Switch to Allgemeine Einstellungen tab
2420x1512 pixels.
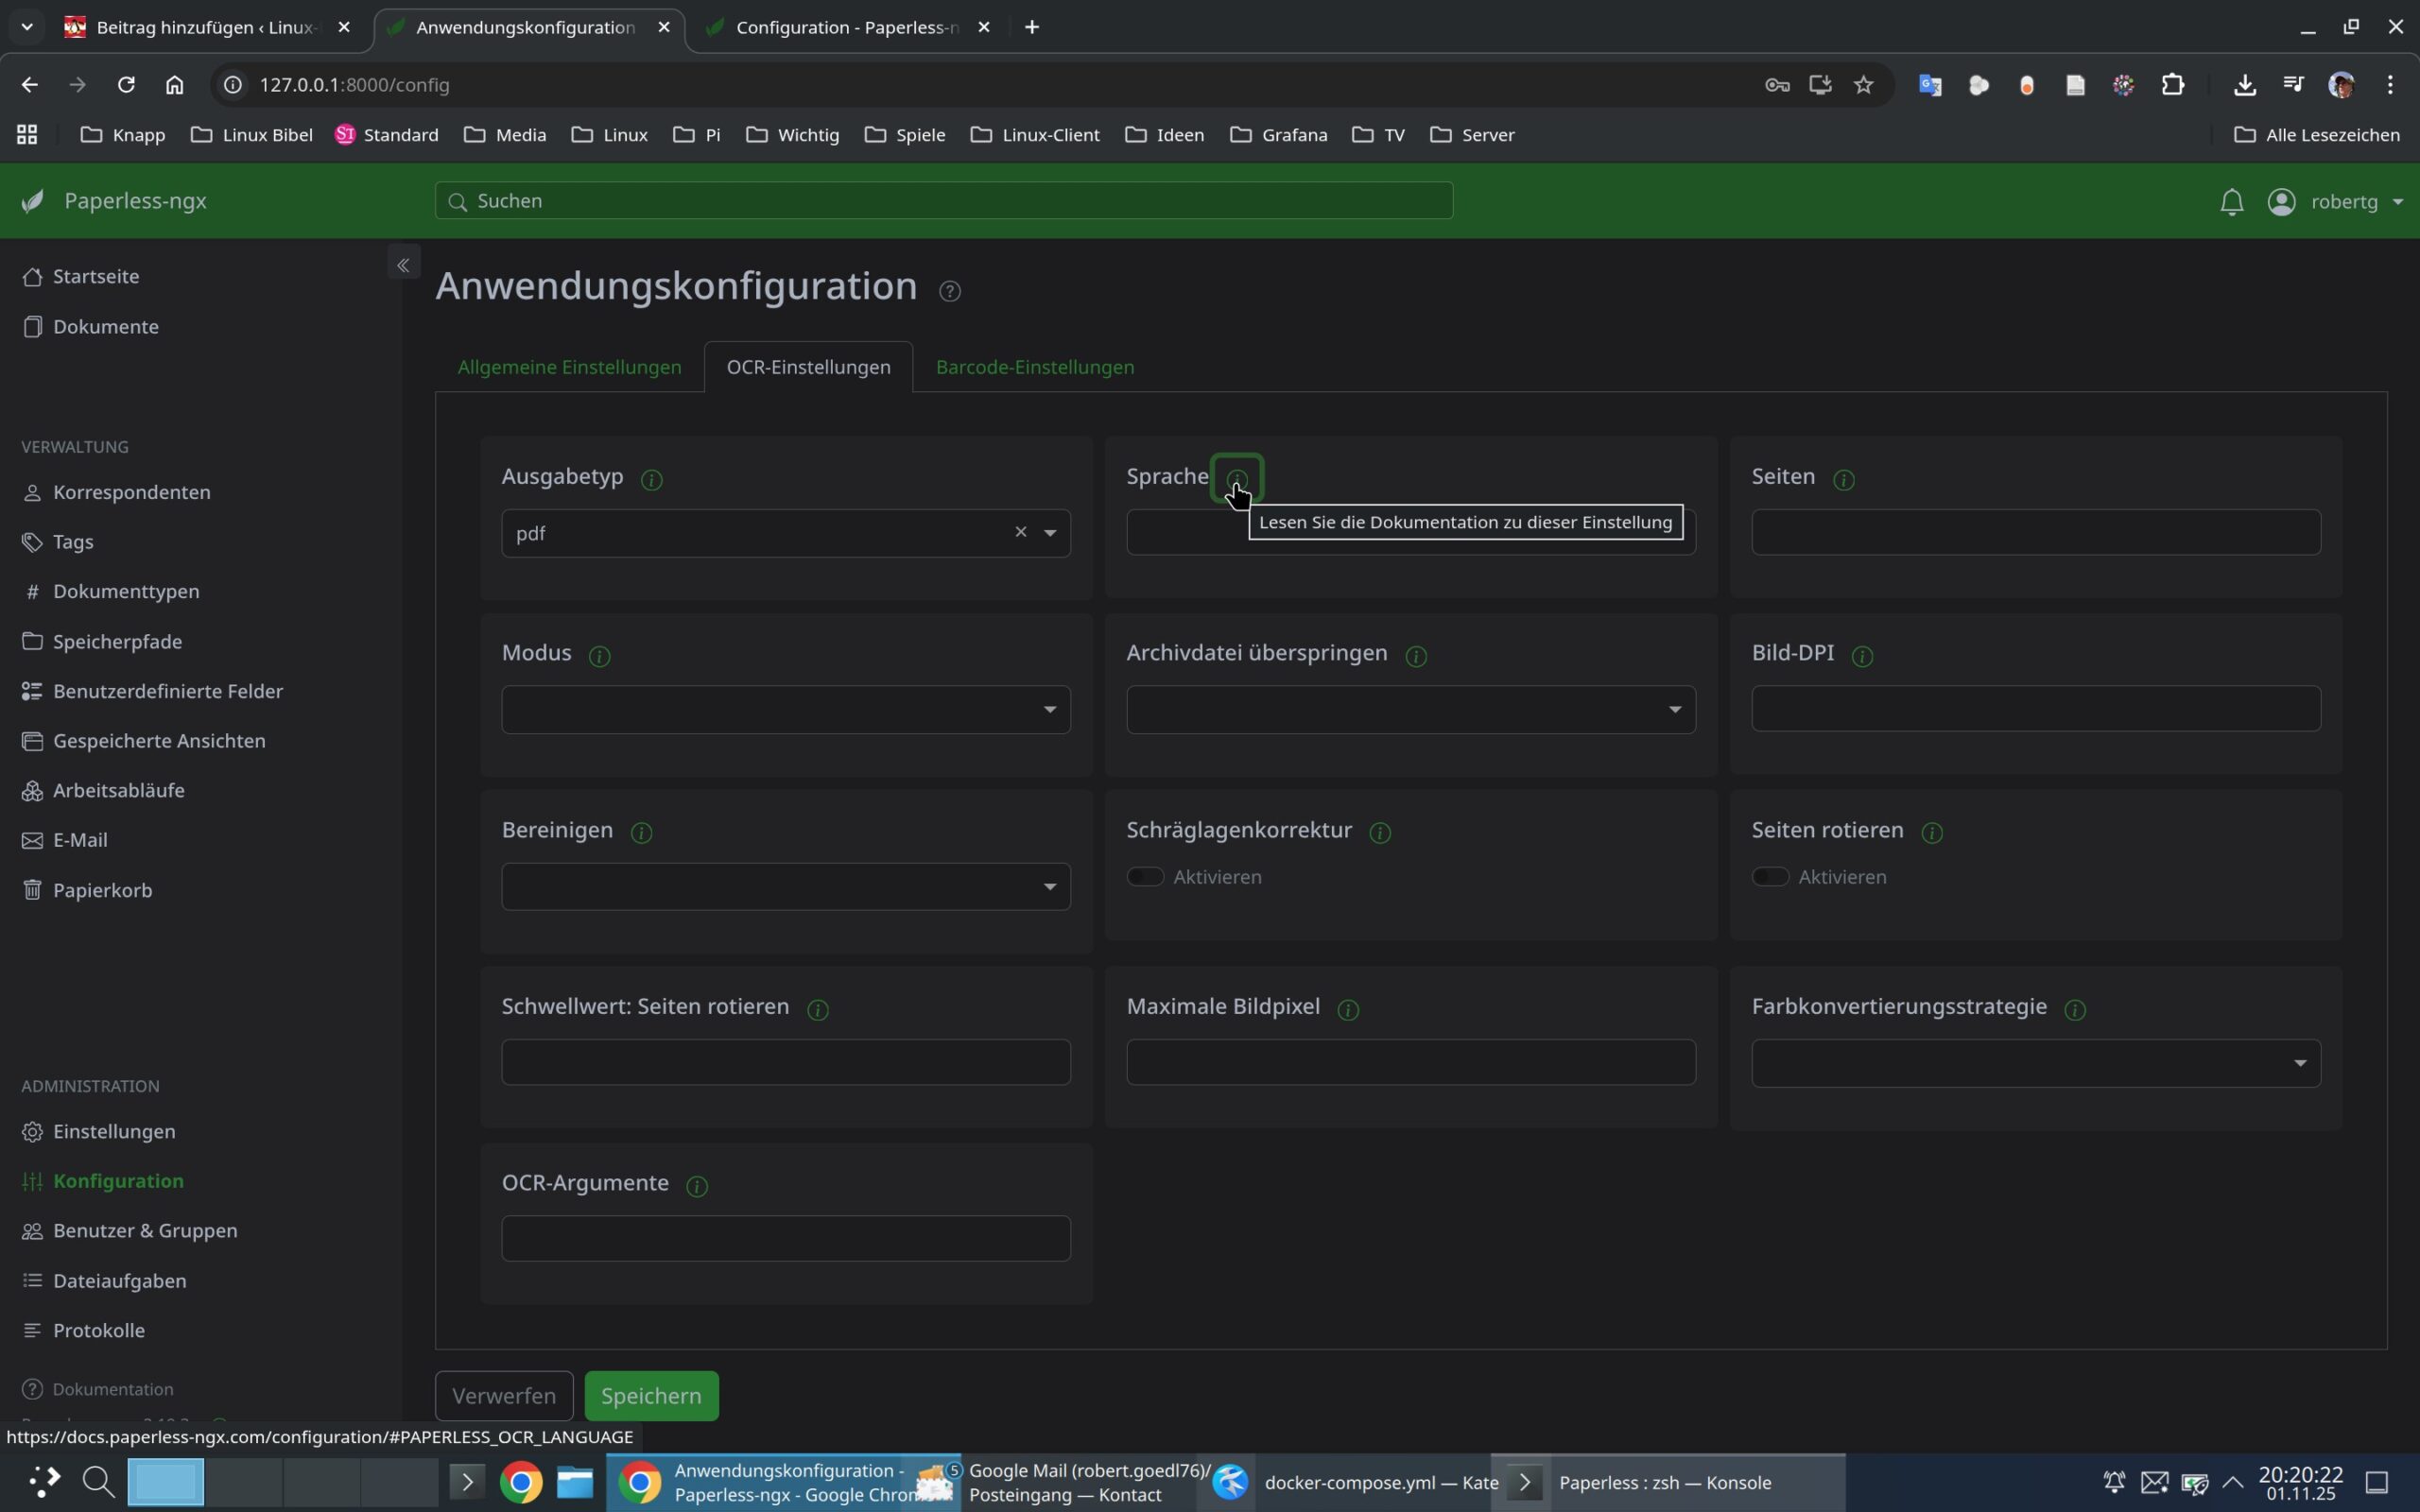(569, 367)
